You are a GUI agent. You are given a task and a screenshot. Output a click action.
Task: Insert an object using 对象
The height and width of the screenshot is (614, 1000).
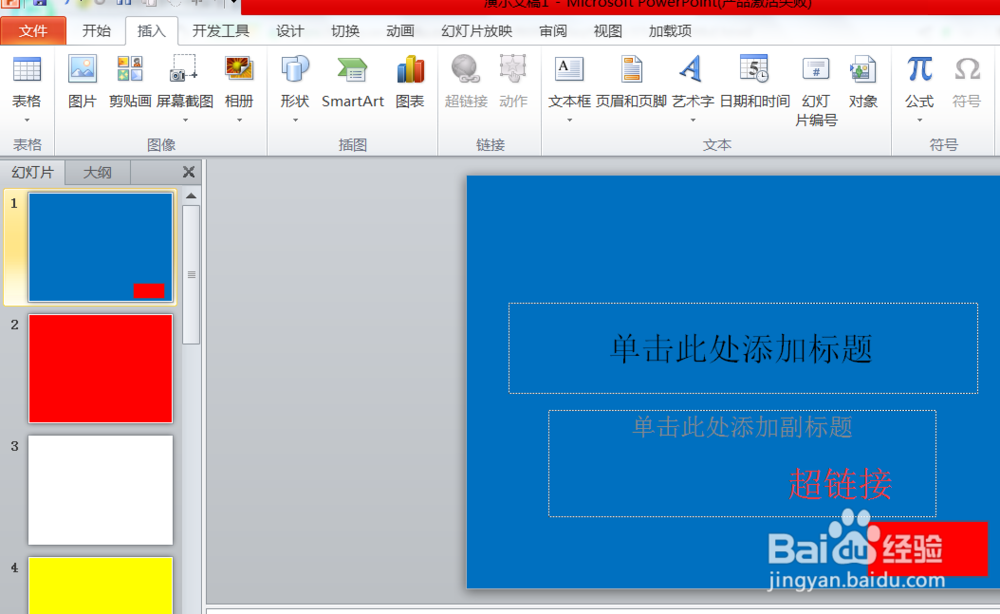tap(863, 82)
